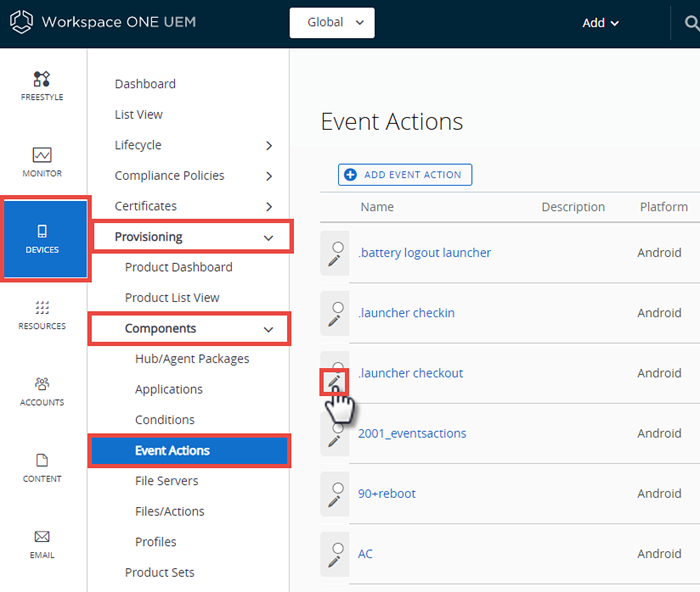700x592 pixels.
Task: Select the Devices section icon
Action: (42, 231)
